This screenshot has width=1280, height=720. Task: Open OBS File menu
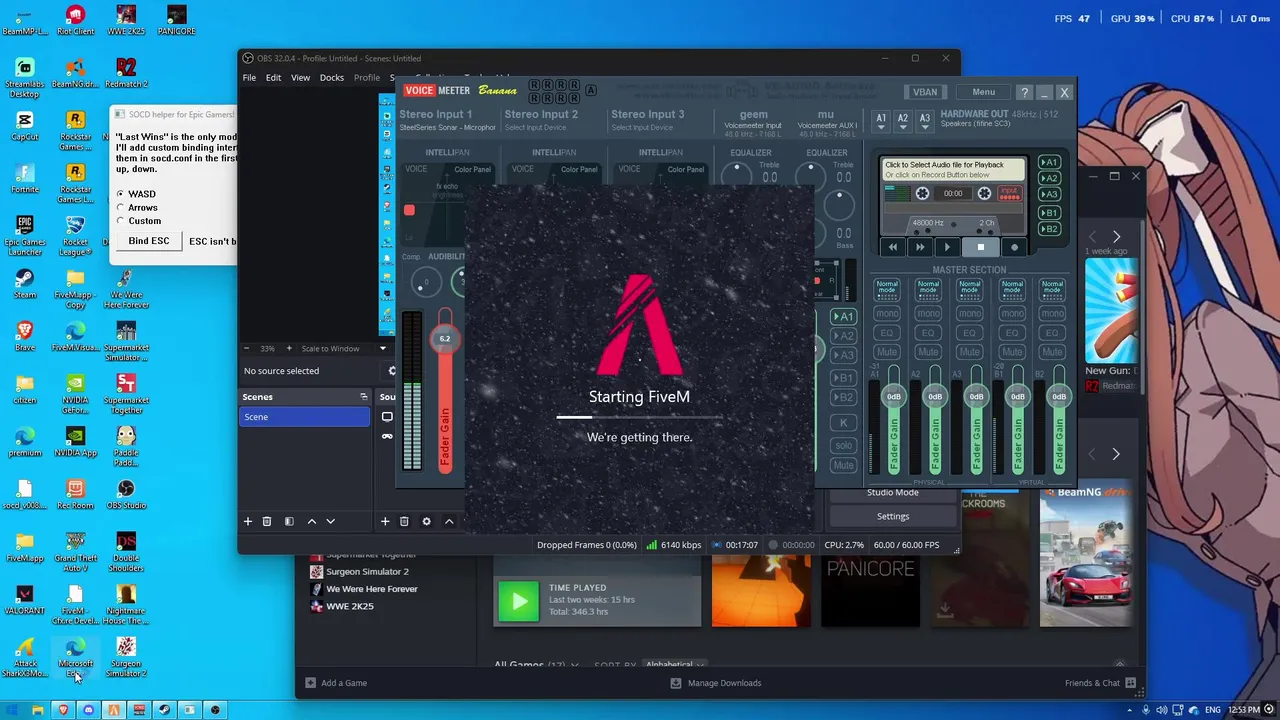point(249,78)
